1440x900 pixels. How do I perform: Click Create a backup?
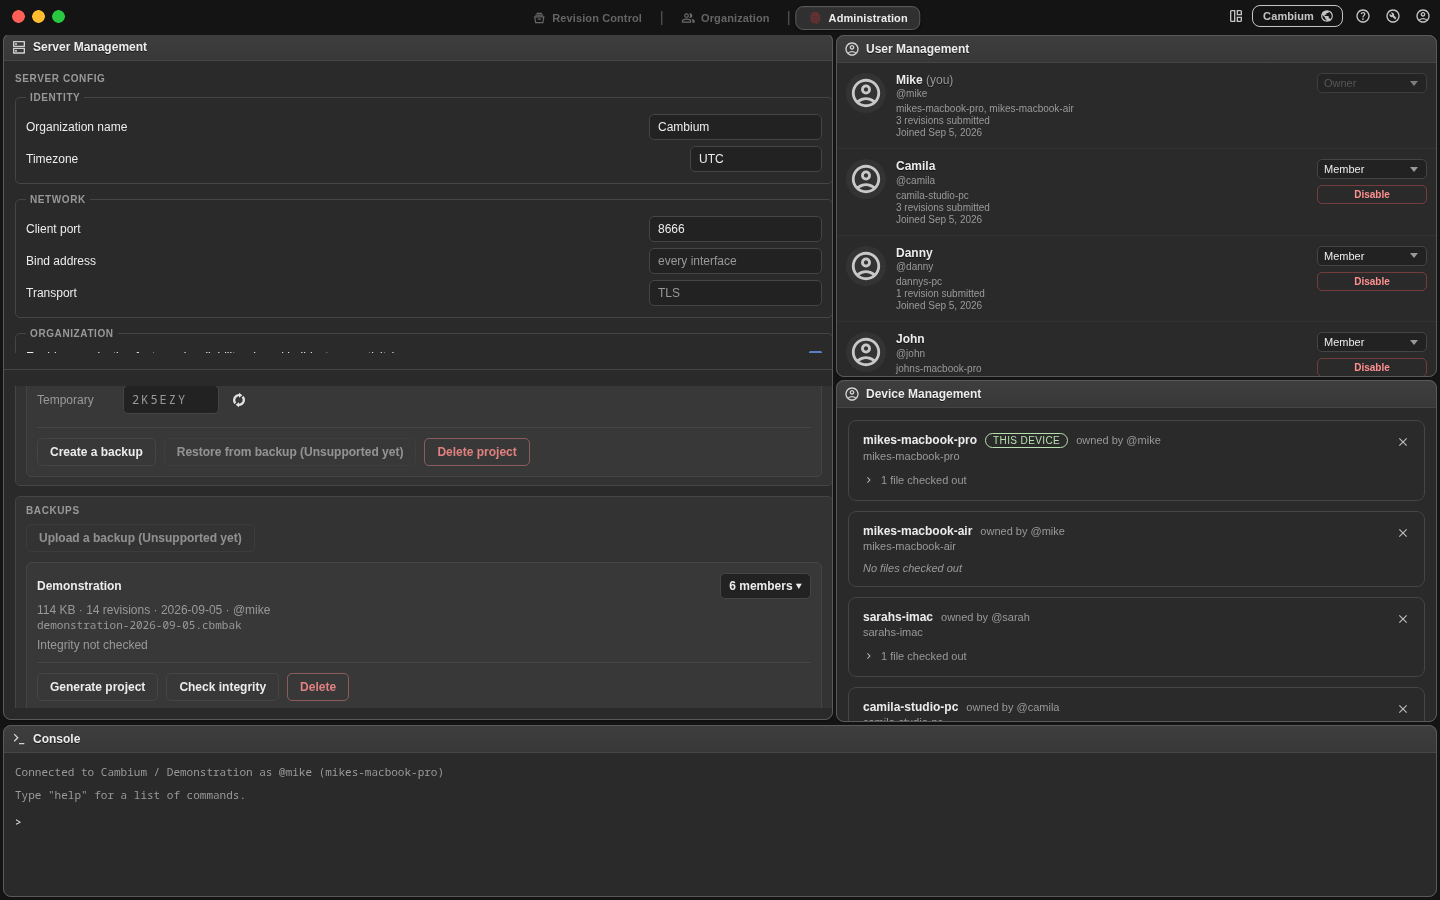tap(96, 452)
